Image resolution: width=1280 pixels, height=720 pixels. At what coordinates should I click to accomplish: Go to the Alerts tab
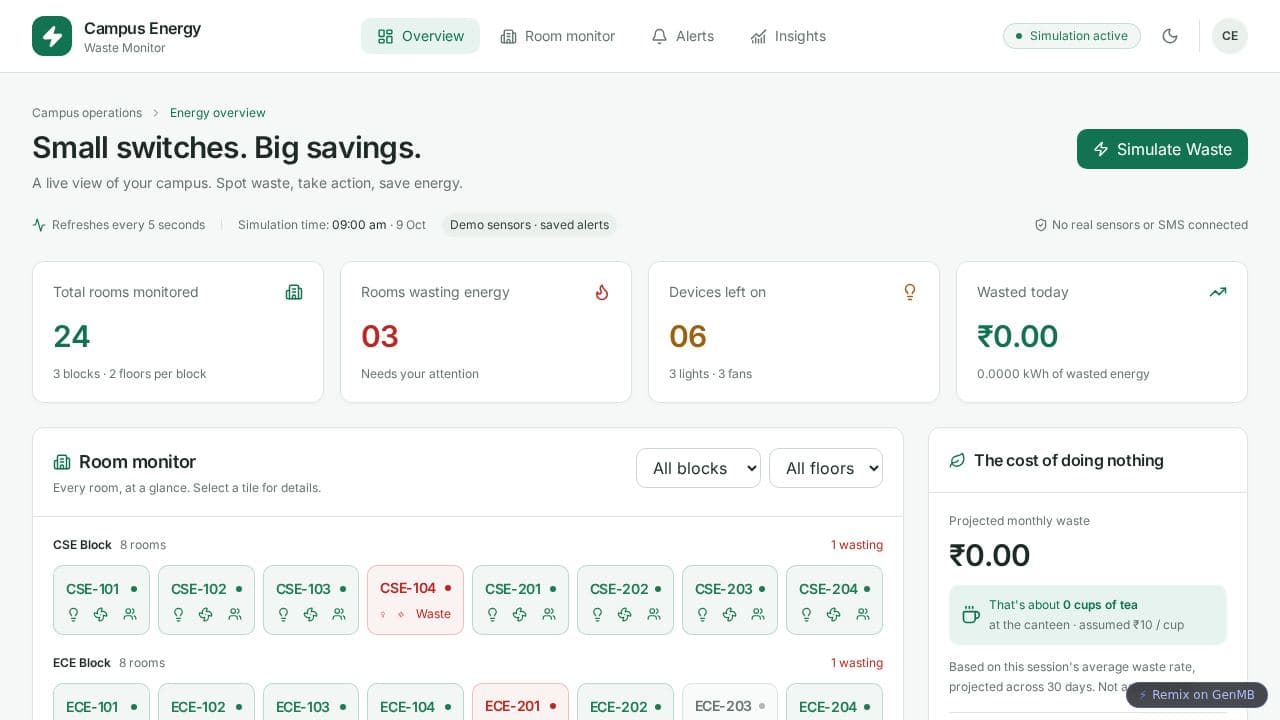pyautogui.click(x=683, y=36)
